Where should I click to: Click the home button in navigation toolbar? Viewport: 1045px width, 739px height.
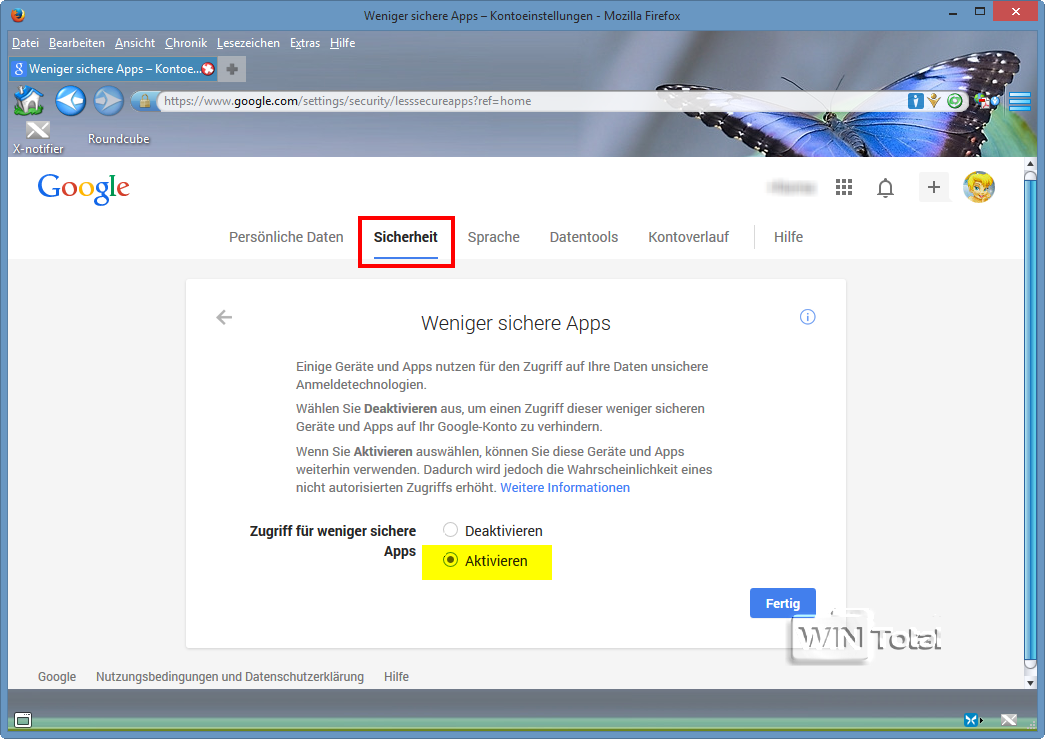coord(29,101)
